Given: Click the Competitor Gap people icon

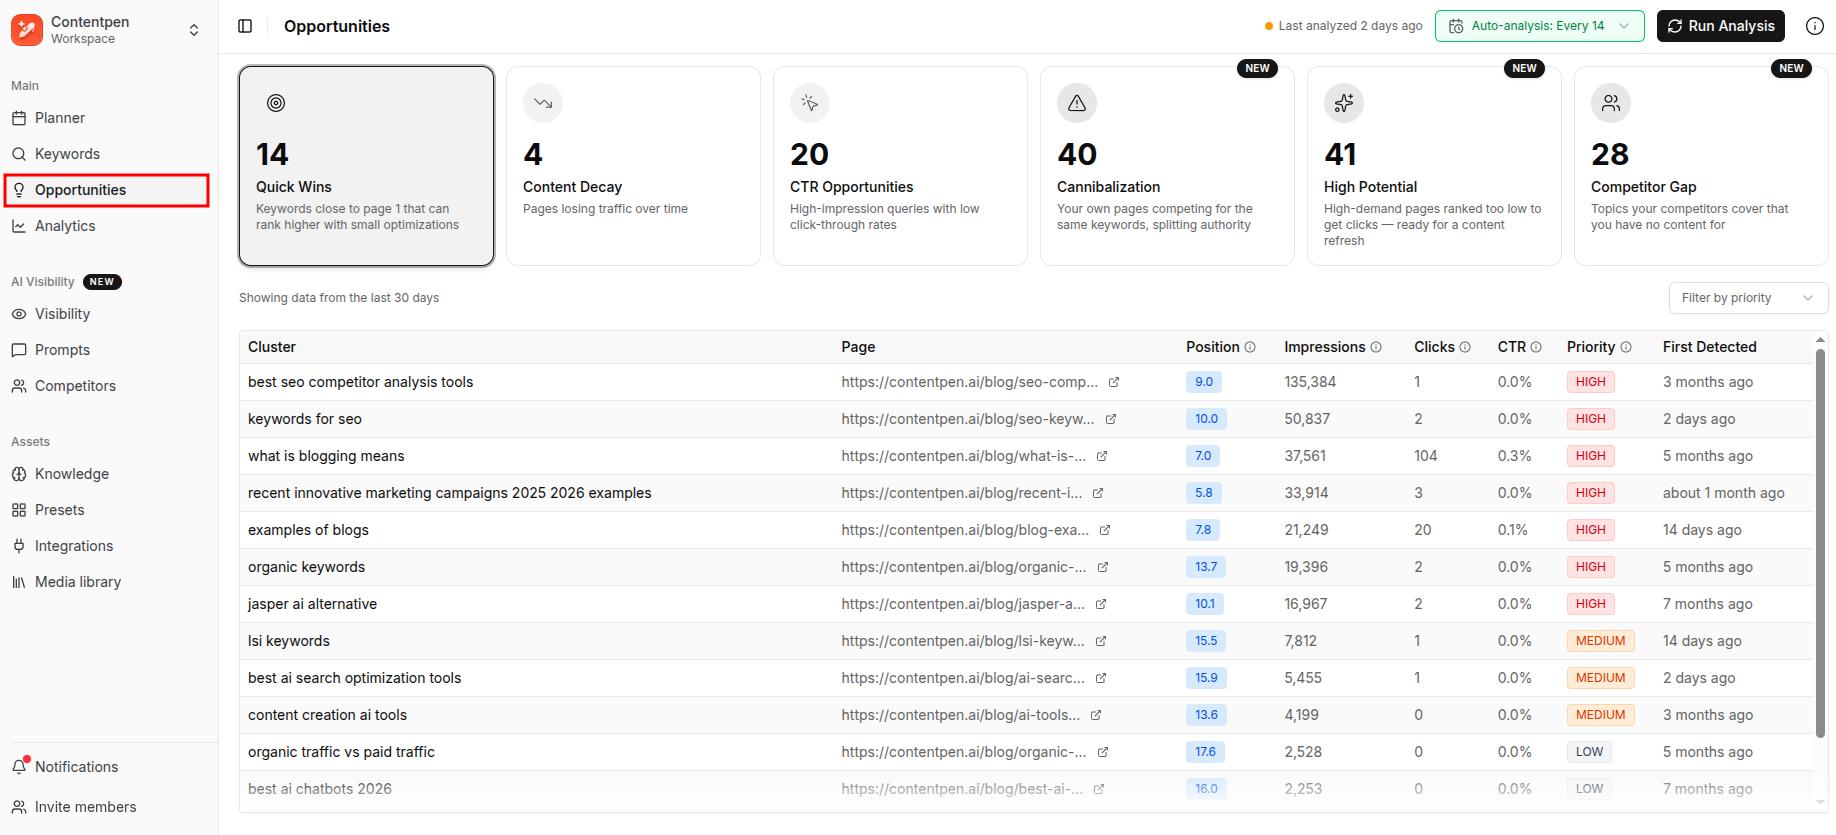Looking at the screenshot, I should 1611,103.
